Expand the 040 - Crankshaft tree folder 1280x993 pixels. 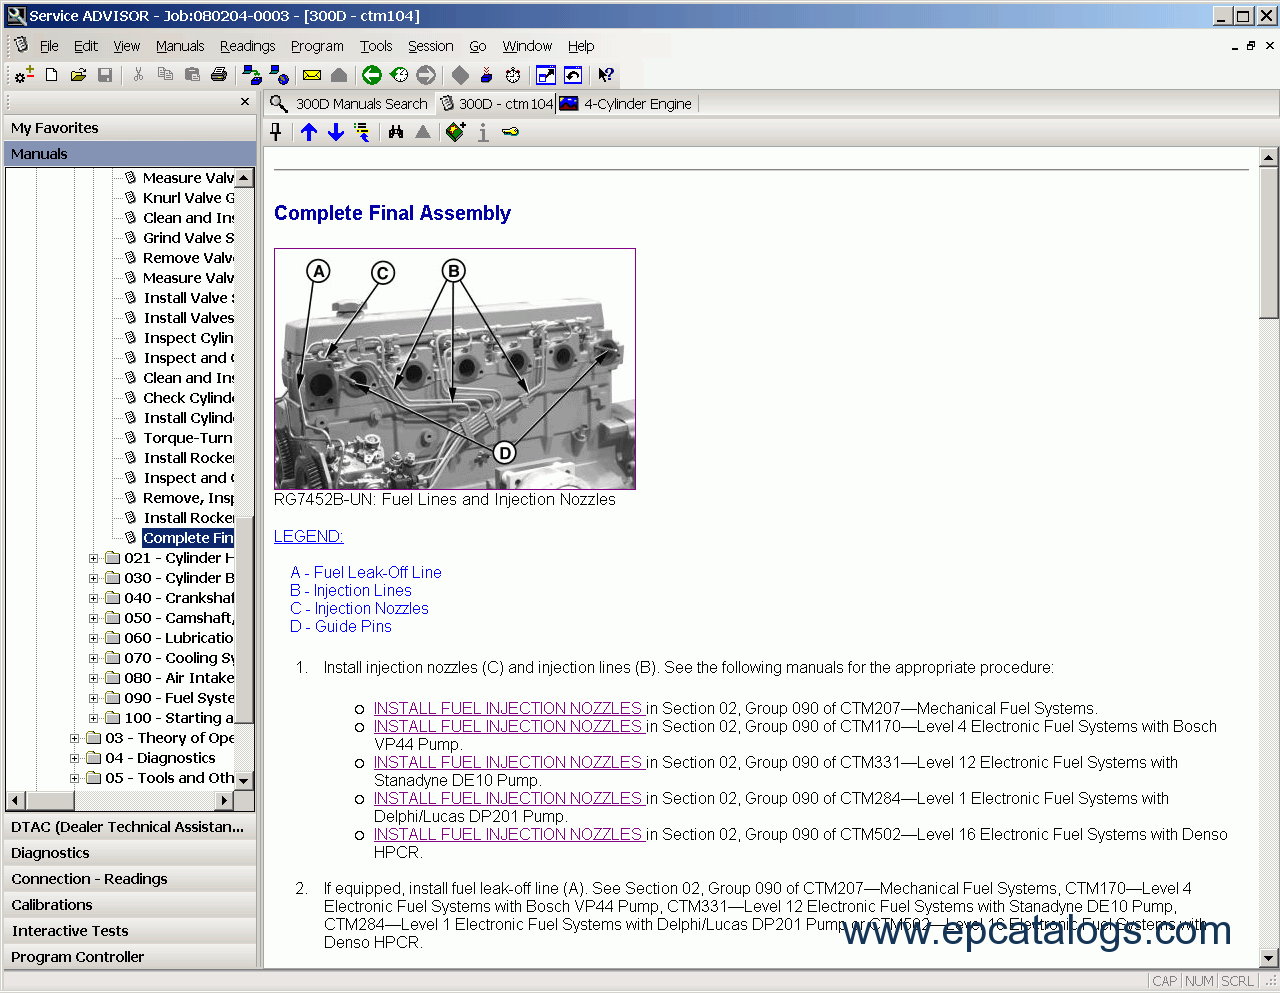[94, 598]
